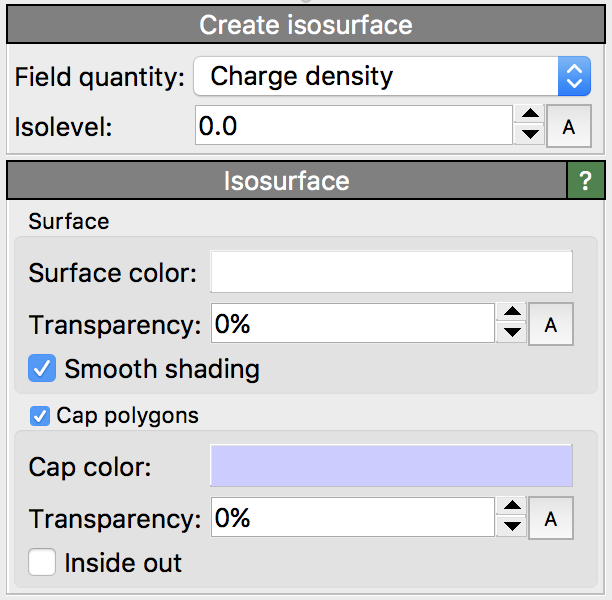Click the Isosurface panel title bar
Image resolution: width=612 pixels, height=600 pixels.
pyautogui.click(x=286, y=181)
